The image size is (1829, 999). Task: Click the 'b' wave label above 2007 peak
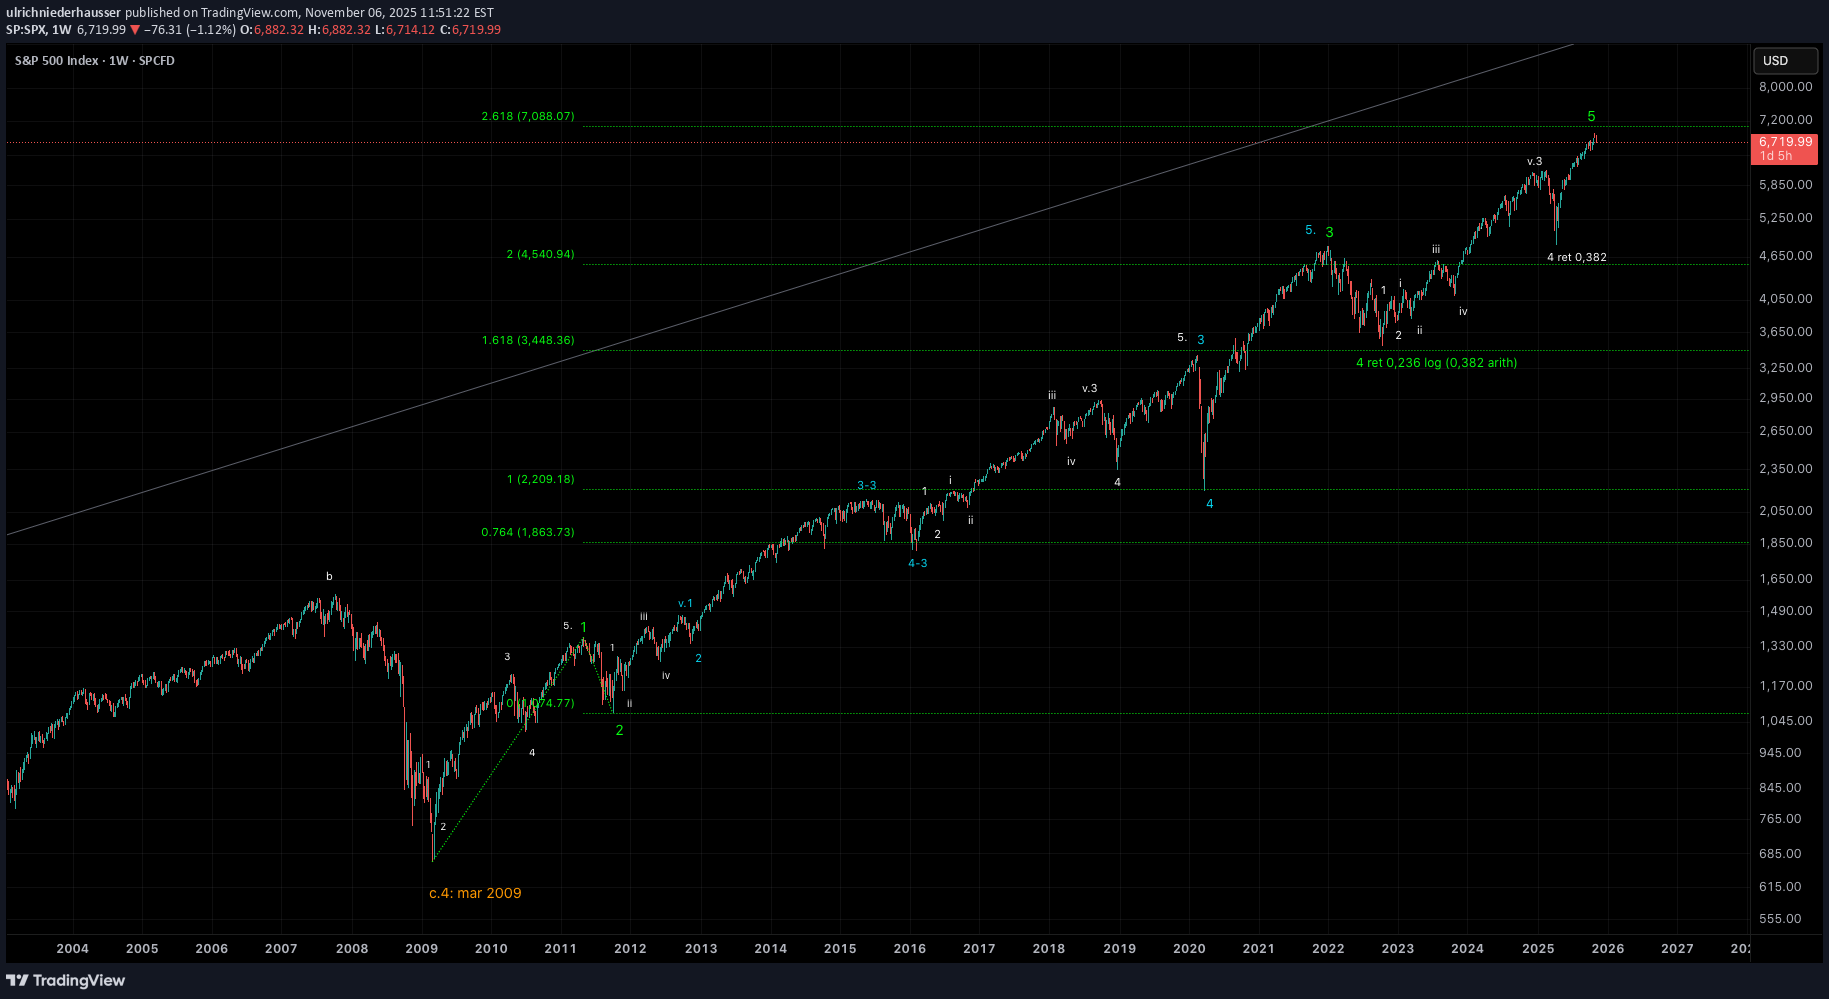329,577
